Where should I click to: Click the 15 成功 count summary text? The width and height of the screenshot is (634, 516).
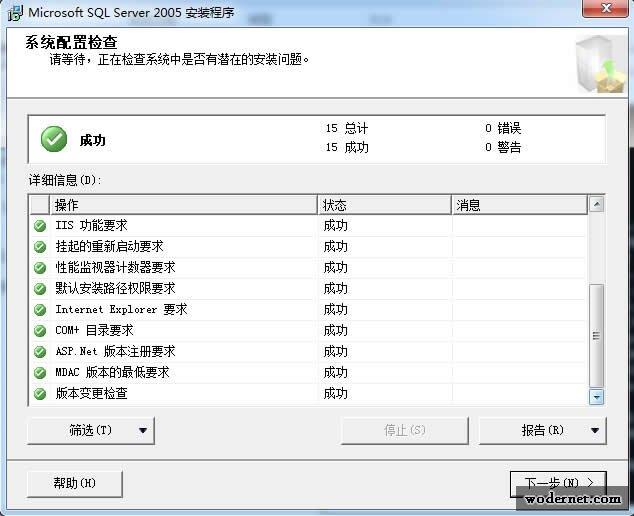coord(347,147)
